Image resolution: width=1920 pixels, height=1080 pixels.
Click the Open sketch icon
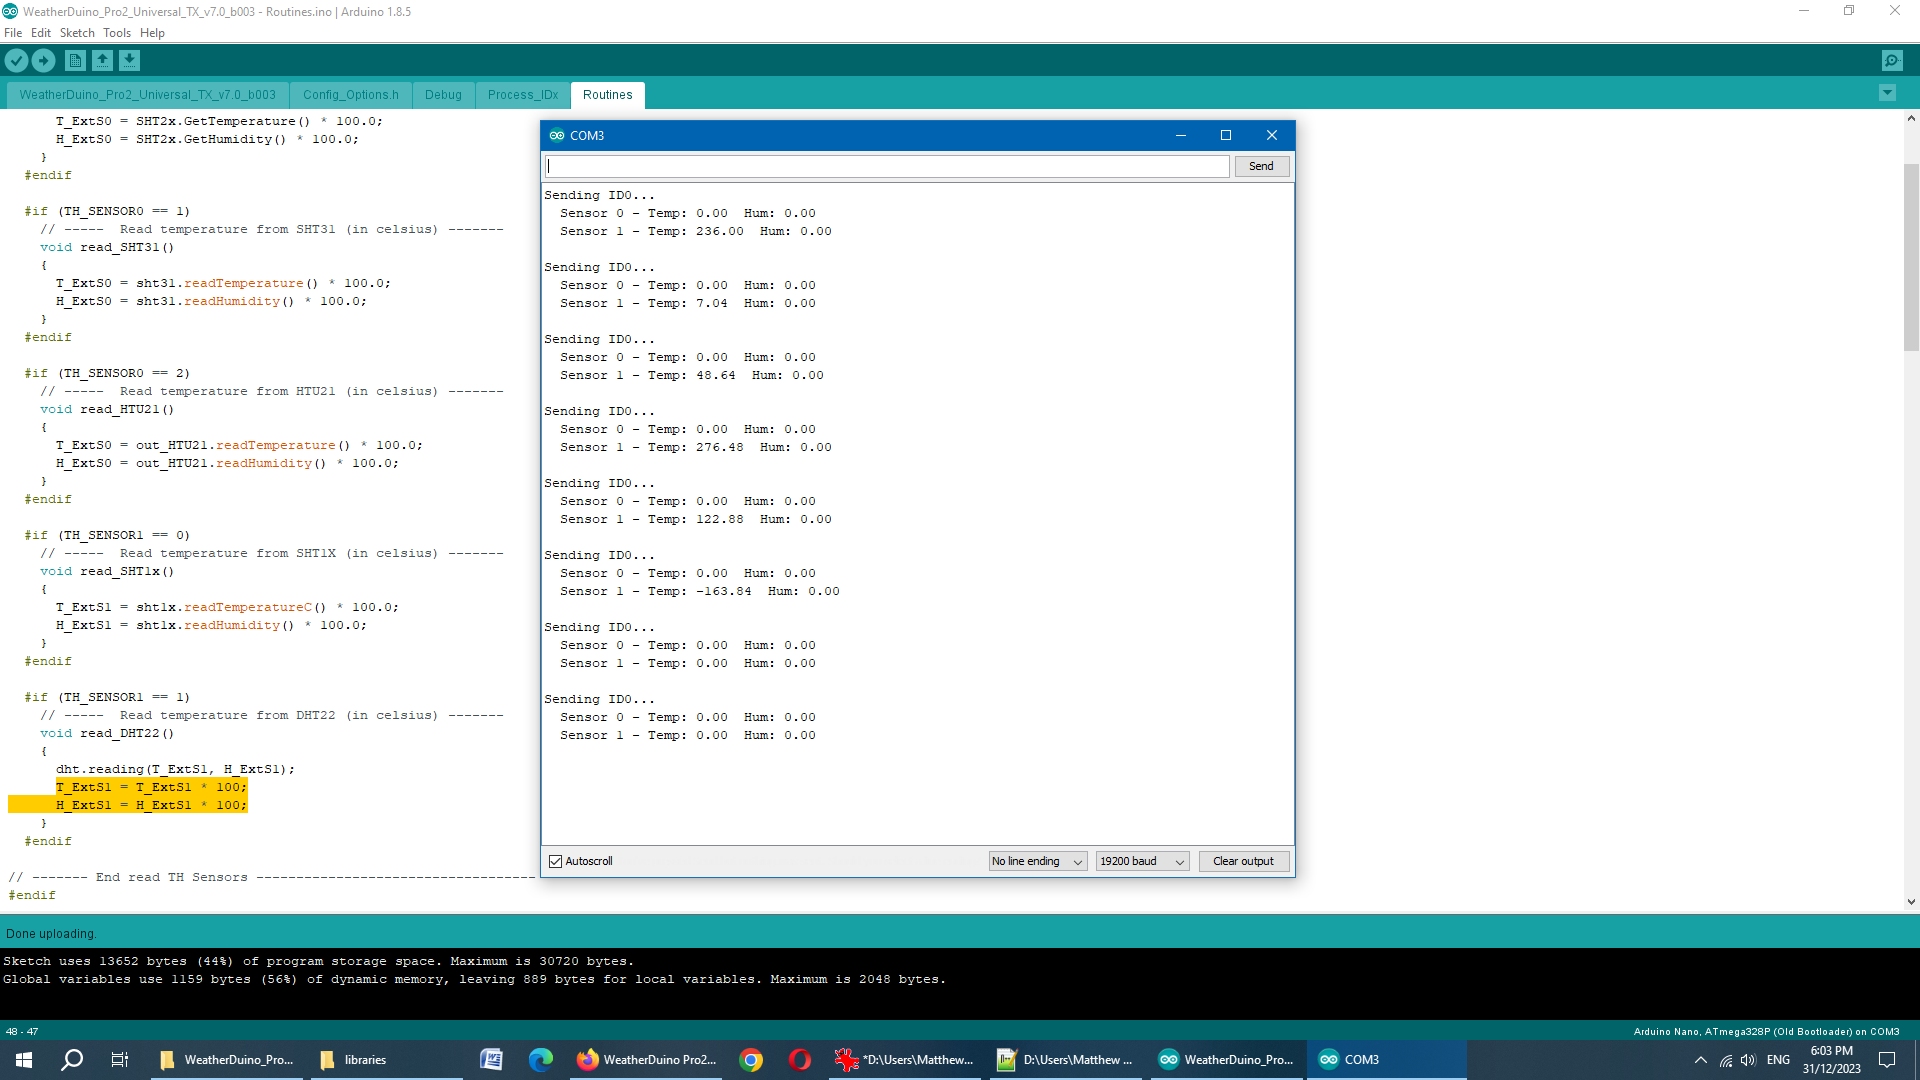102,61
